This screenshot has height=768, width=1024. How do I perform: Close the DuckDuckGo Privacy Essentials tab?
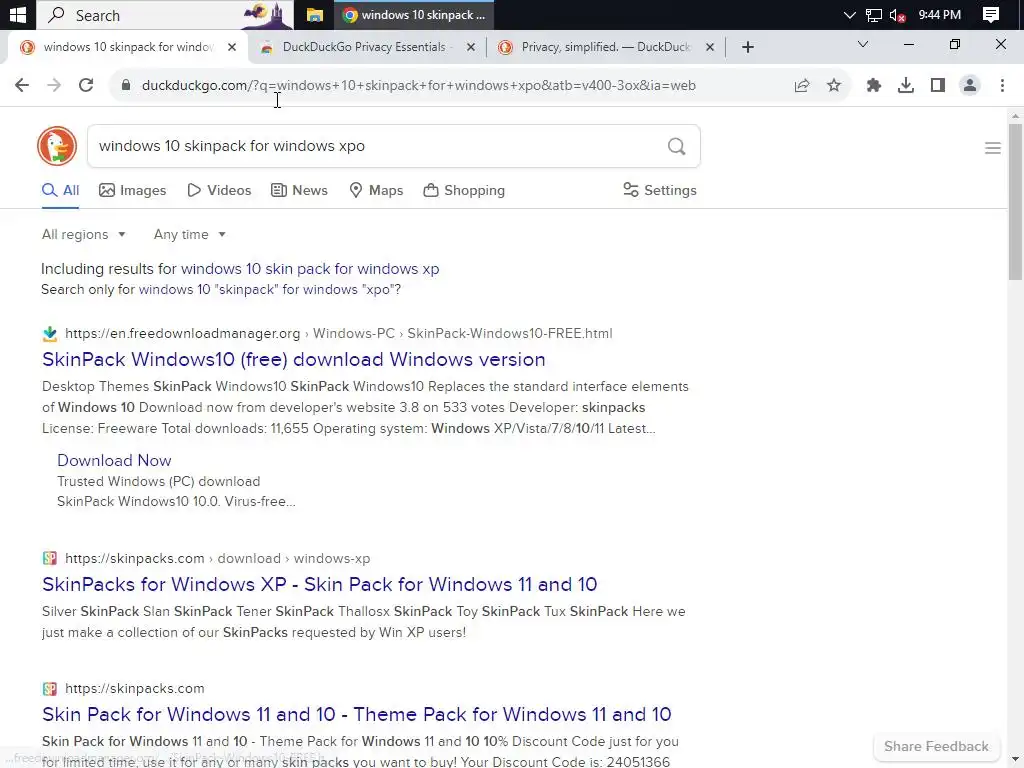click(x=471, y=47)
